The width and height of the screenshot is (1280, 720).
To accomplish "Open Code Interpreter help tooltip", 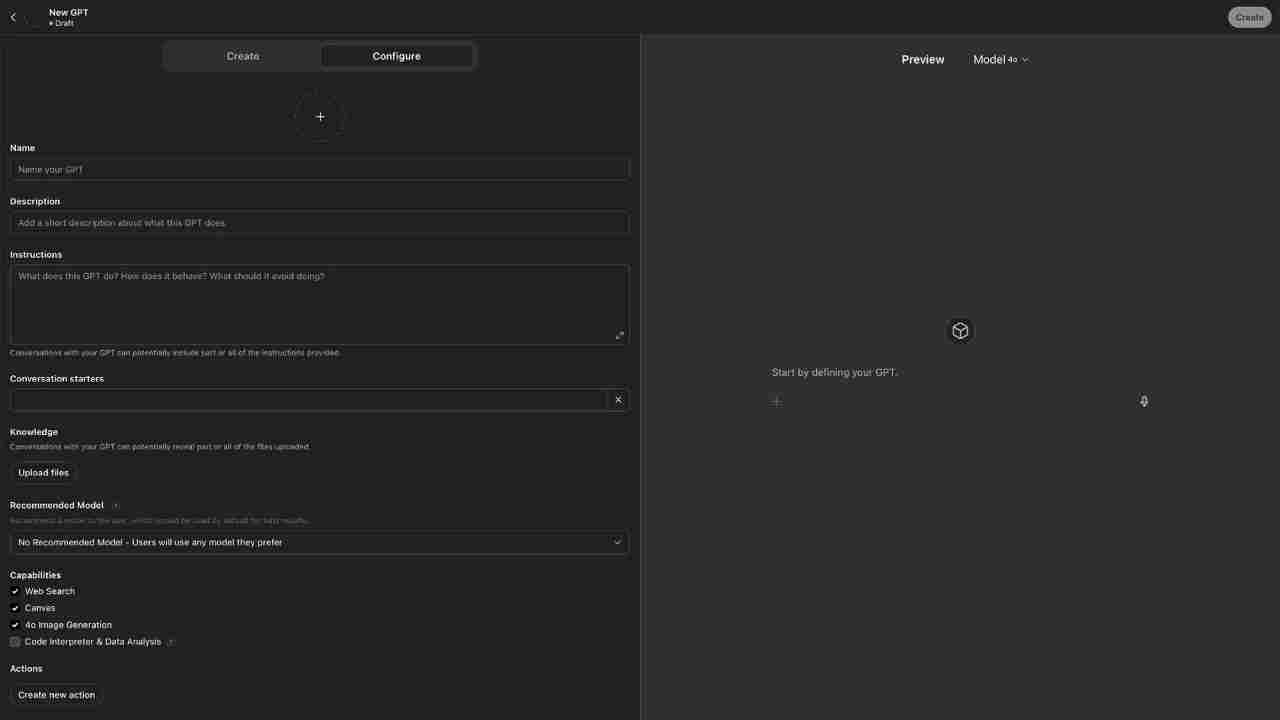I will [x=171, y=642].
